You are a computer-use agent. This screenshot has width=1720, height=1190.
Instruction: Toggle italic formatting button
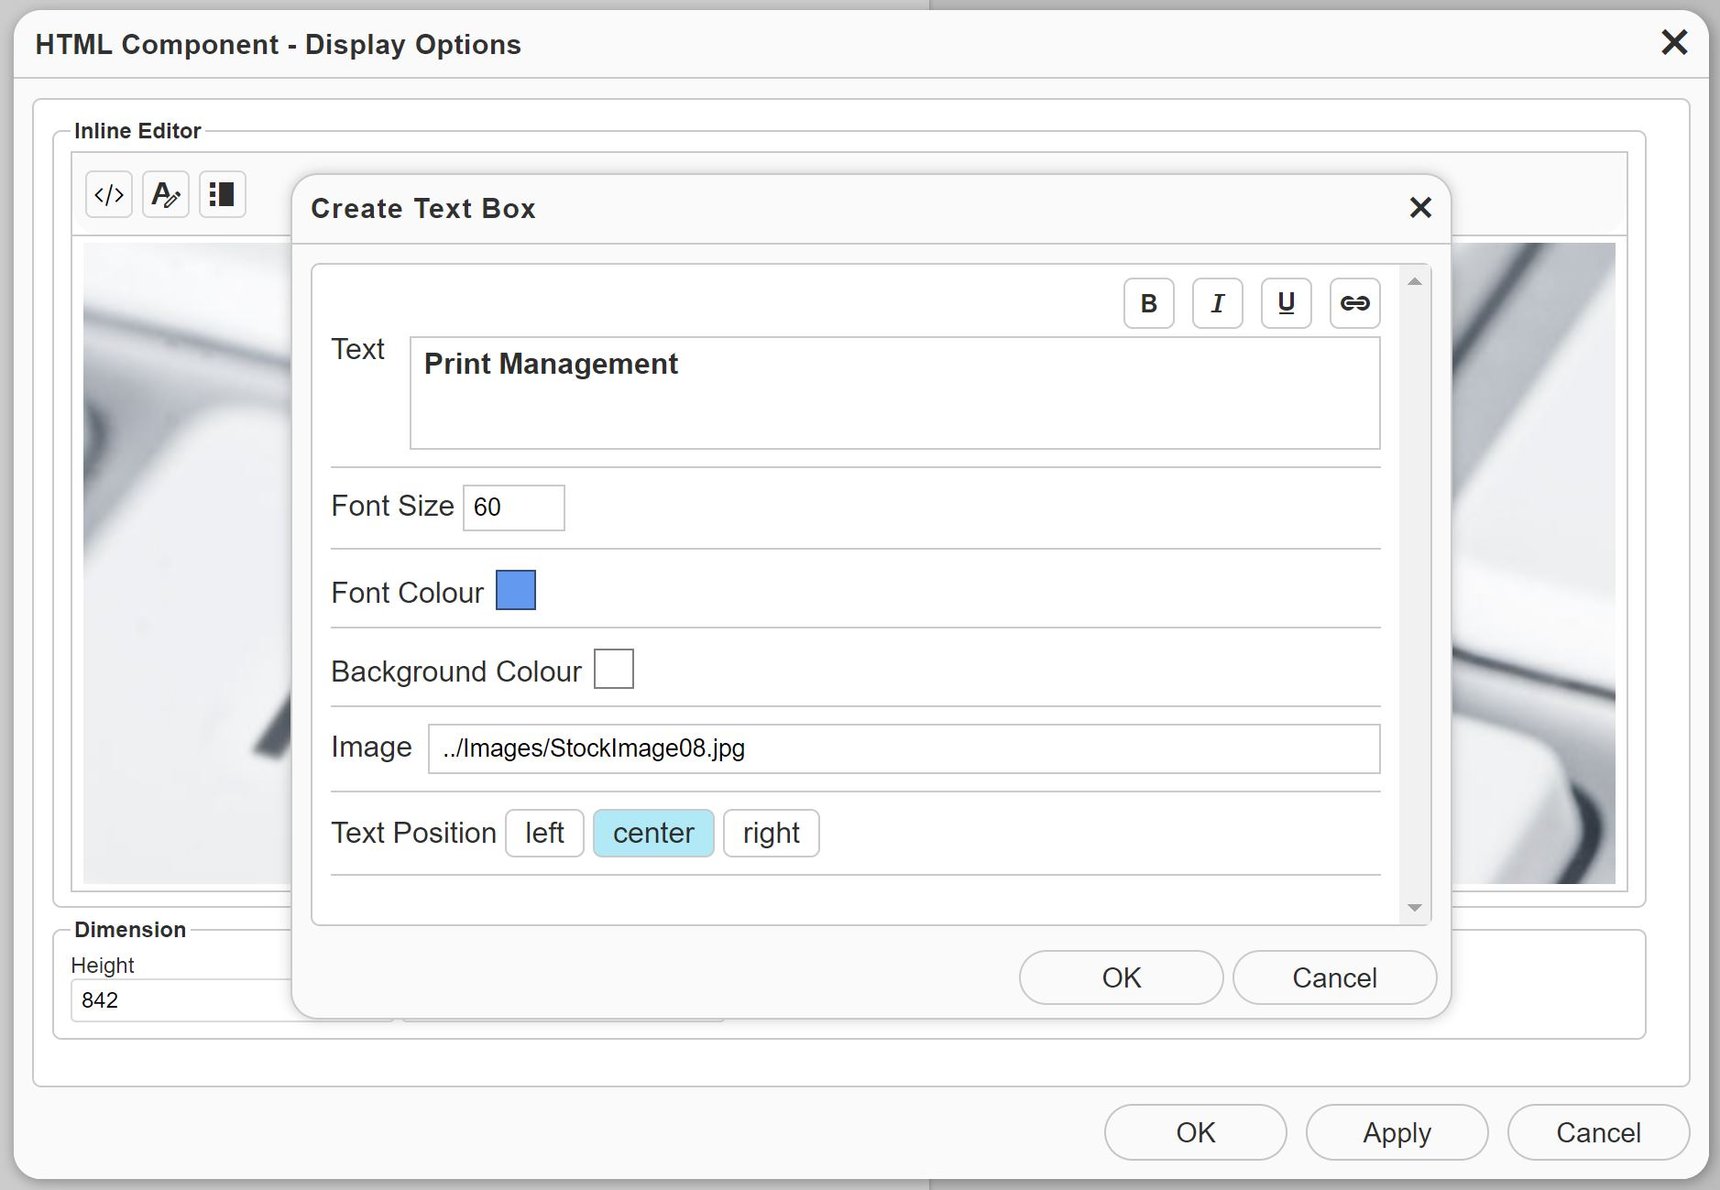[x=1217, y=303]
